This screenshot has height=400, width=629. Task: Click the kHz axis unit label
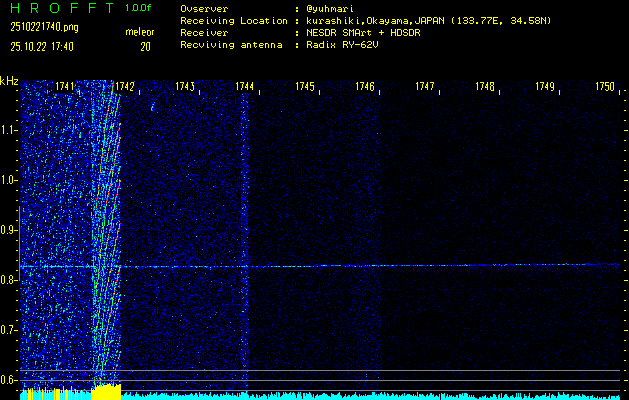tap(9, 81)
